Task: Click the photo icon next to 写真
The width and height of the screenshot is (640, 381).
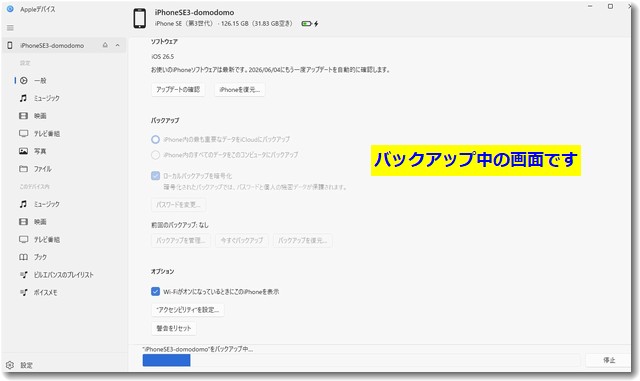Action: (24, 151)
